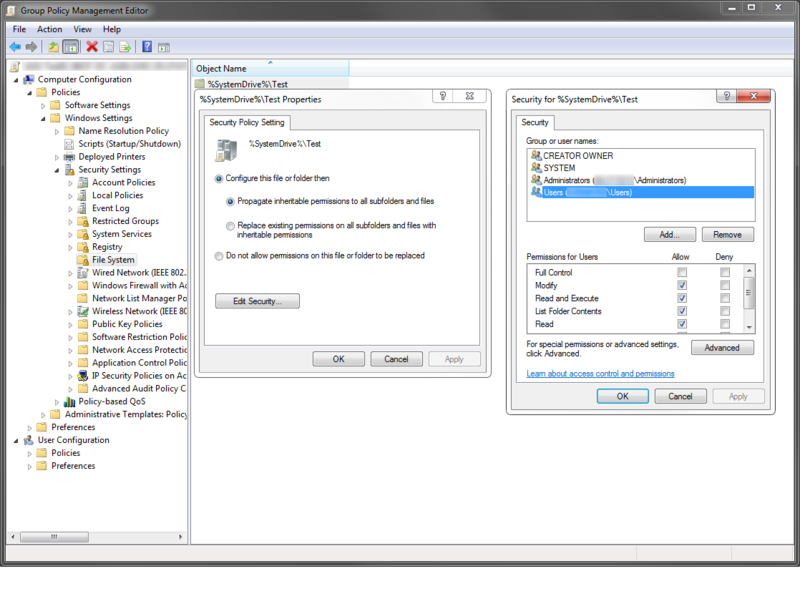The image size is (800, 609).
Task: Click the help question mark in the Security dialog
Action: tap(727, 96)
